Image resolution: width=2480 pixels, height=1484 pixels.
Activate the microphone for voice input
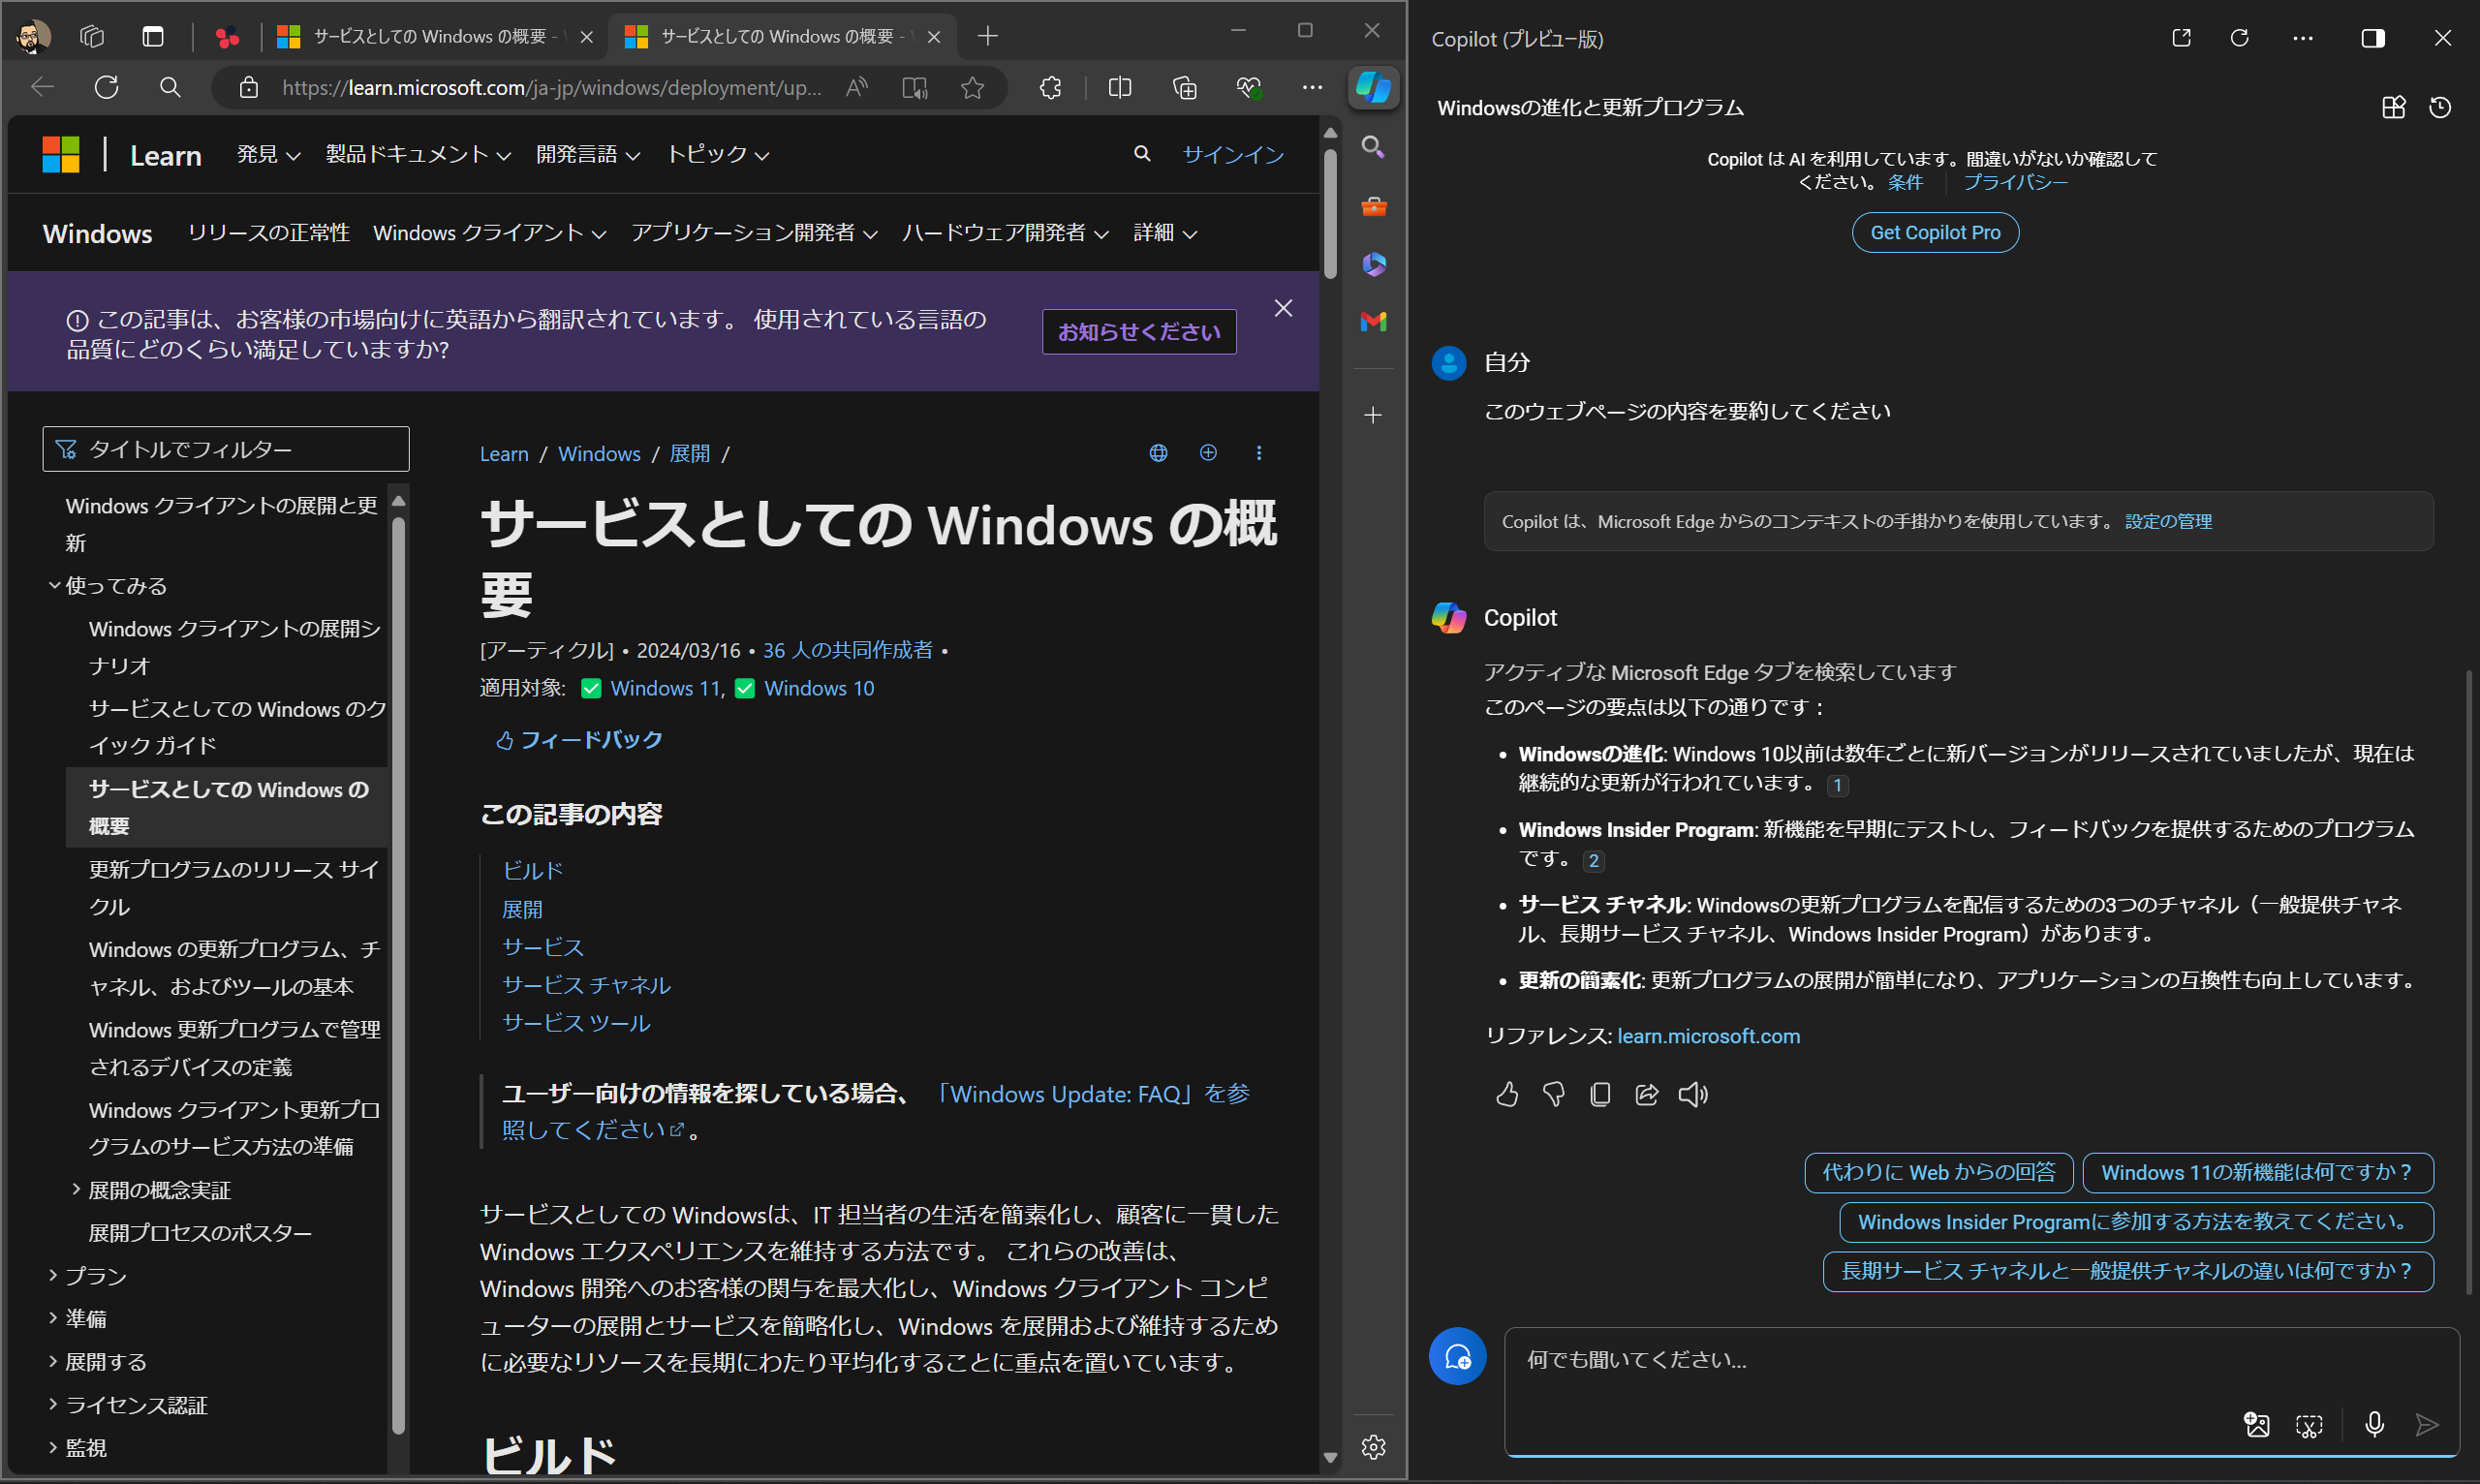point(2374,1425)
